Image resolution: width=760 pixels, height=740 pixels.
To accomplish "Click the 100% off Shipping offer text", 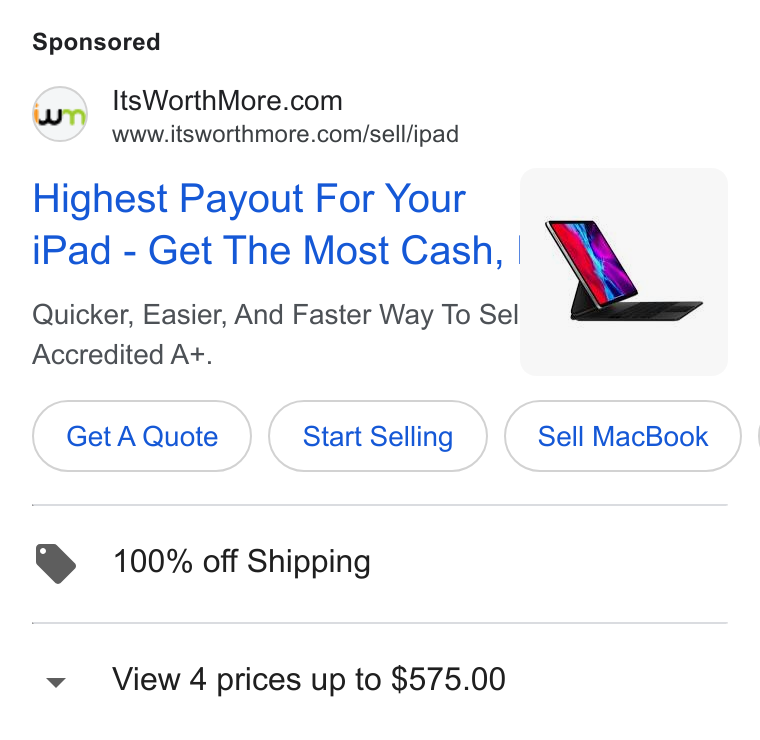I will tap(242, 562).
